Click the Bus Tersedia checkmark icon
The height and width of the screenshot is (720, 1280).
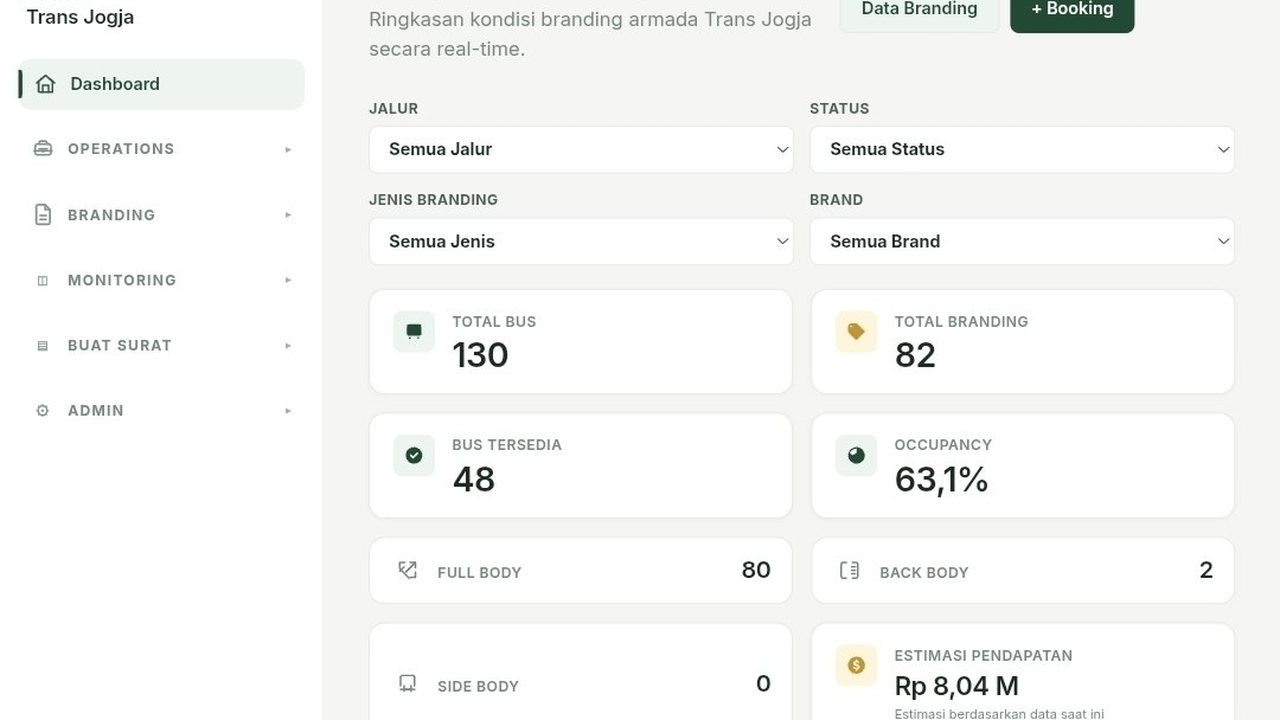tap(414, 455)
